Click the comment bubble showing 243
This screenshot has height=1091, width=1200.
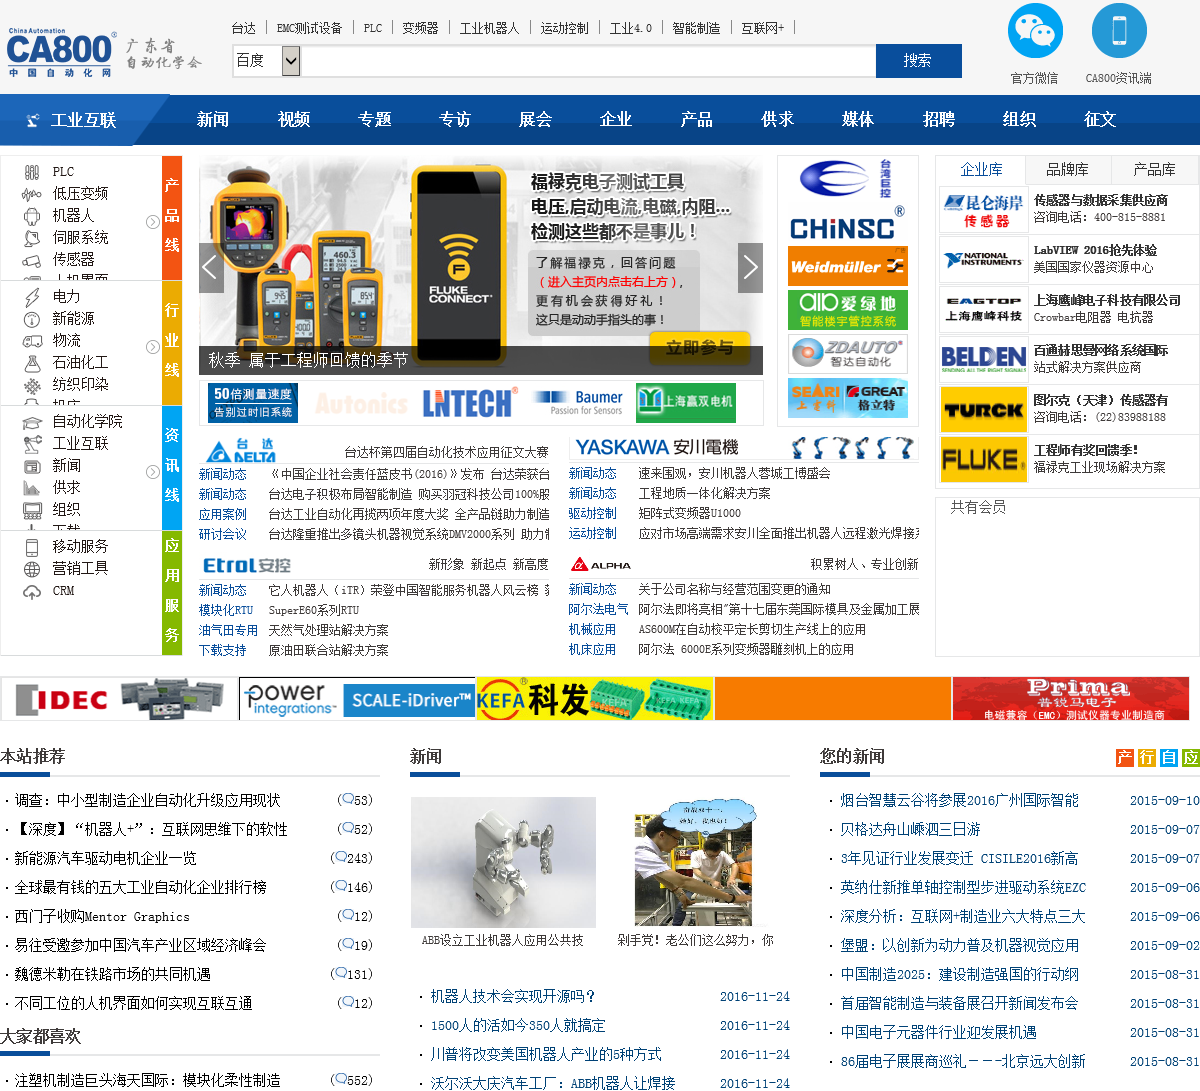click(x=340, y=857)
